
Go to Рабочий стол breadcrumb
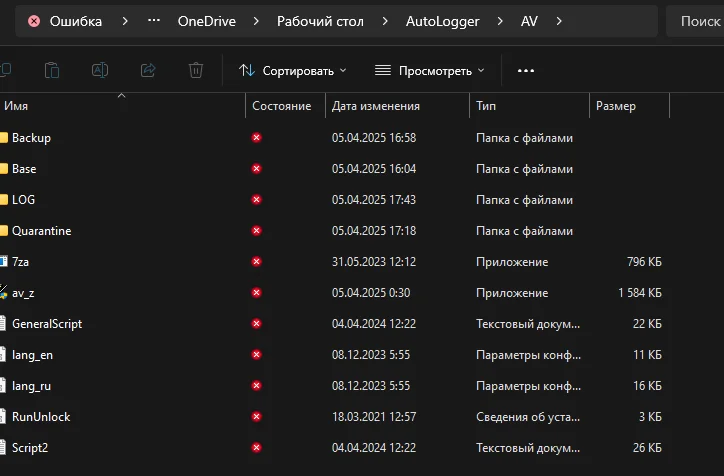[x=320, y=21]
